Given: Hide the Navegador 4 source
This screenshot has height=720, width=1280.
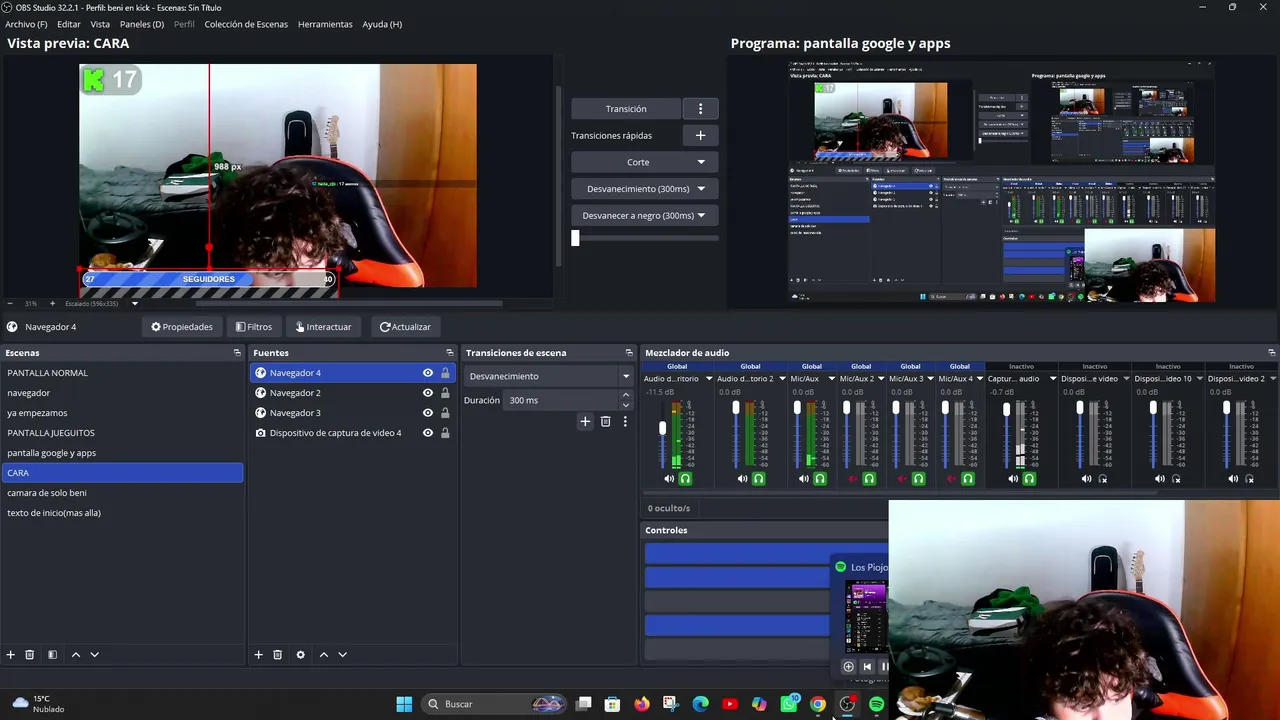Looking at the screenshot, I should 428,373.
